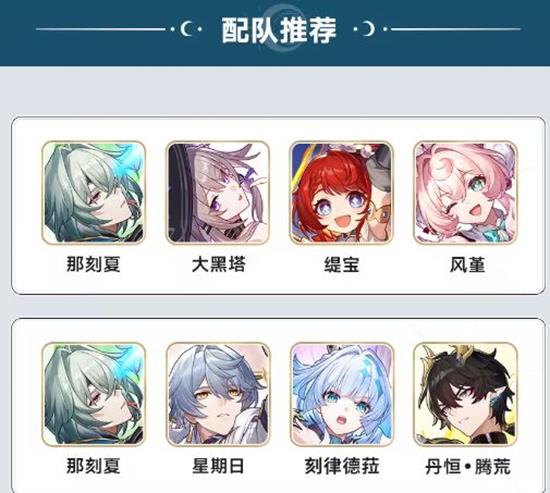Select 那刻夏 portrait in the second team
This screenshot has width=550, height=493.
93,394
